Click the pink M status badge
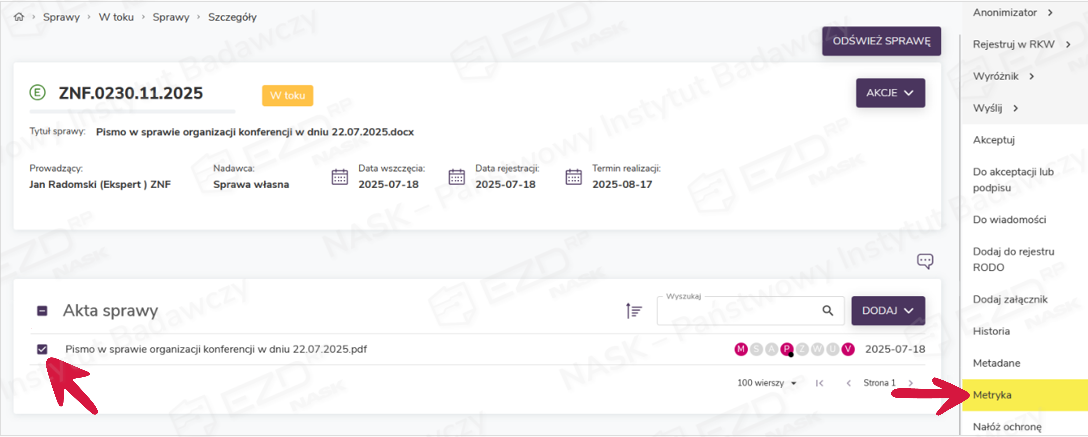Image resolution: width=1088 pixels, height=437 pixels. point(741,349)
